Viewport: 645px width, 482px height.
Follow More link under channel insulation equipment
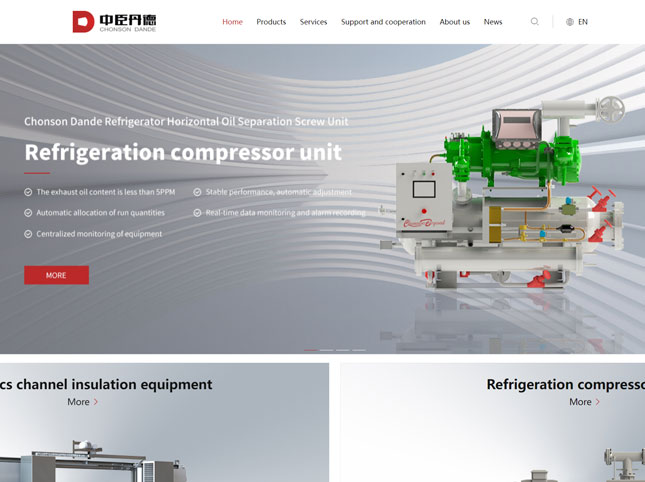point(83,402)
